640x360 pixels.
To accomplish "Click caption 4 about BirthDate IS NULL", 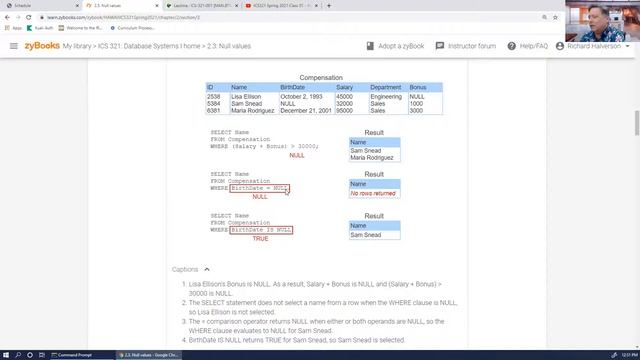I will click(296, 340).
